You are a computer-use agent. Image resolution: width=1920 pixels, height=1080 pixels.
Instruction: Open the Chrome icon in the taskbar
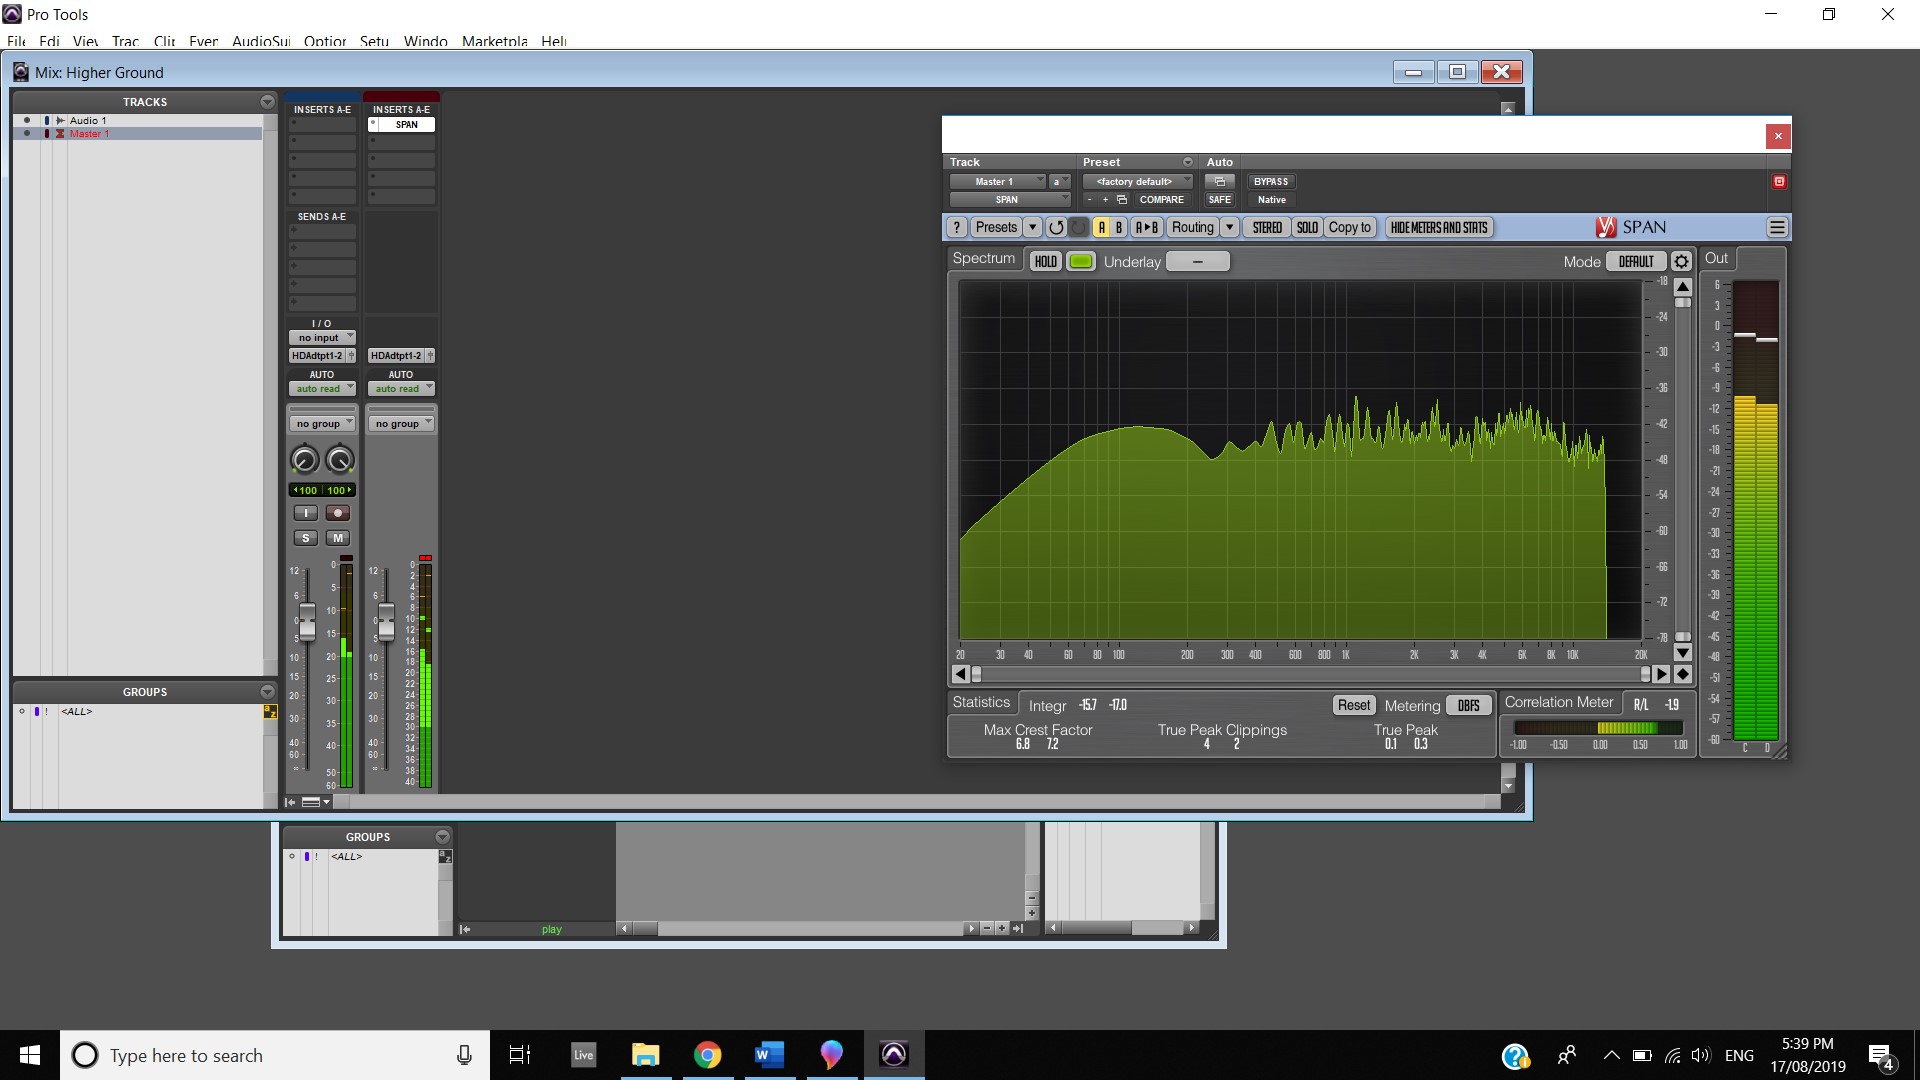[x=707, y=1055]
